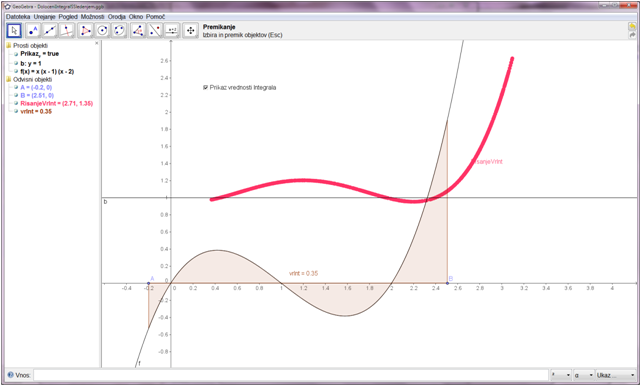Select the Angle tool
The image size is (641, 386).
[x=138, y=31]
